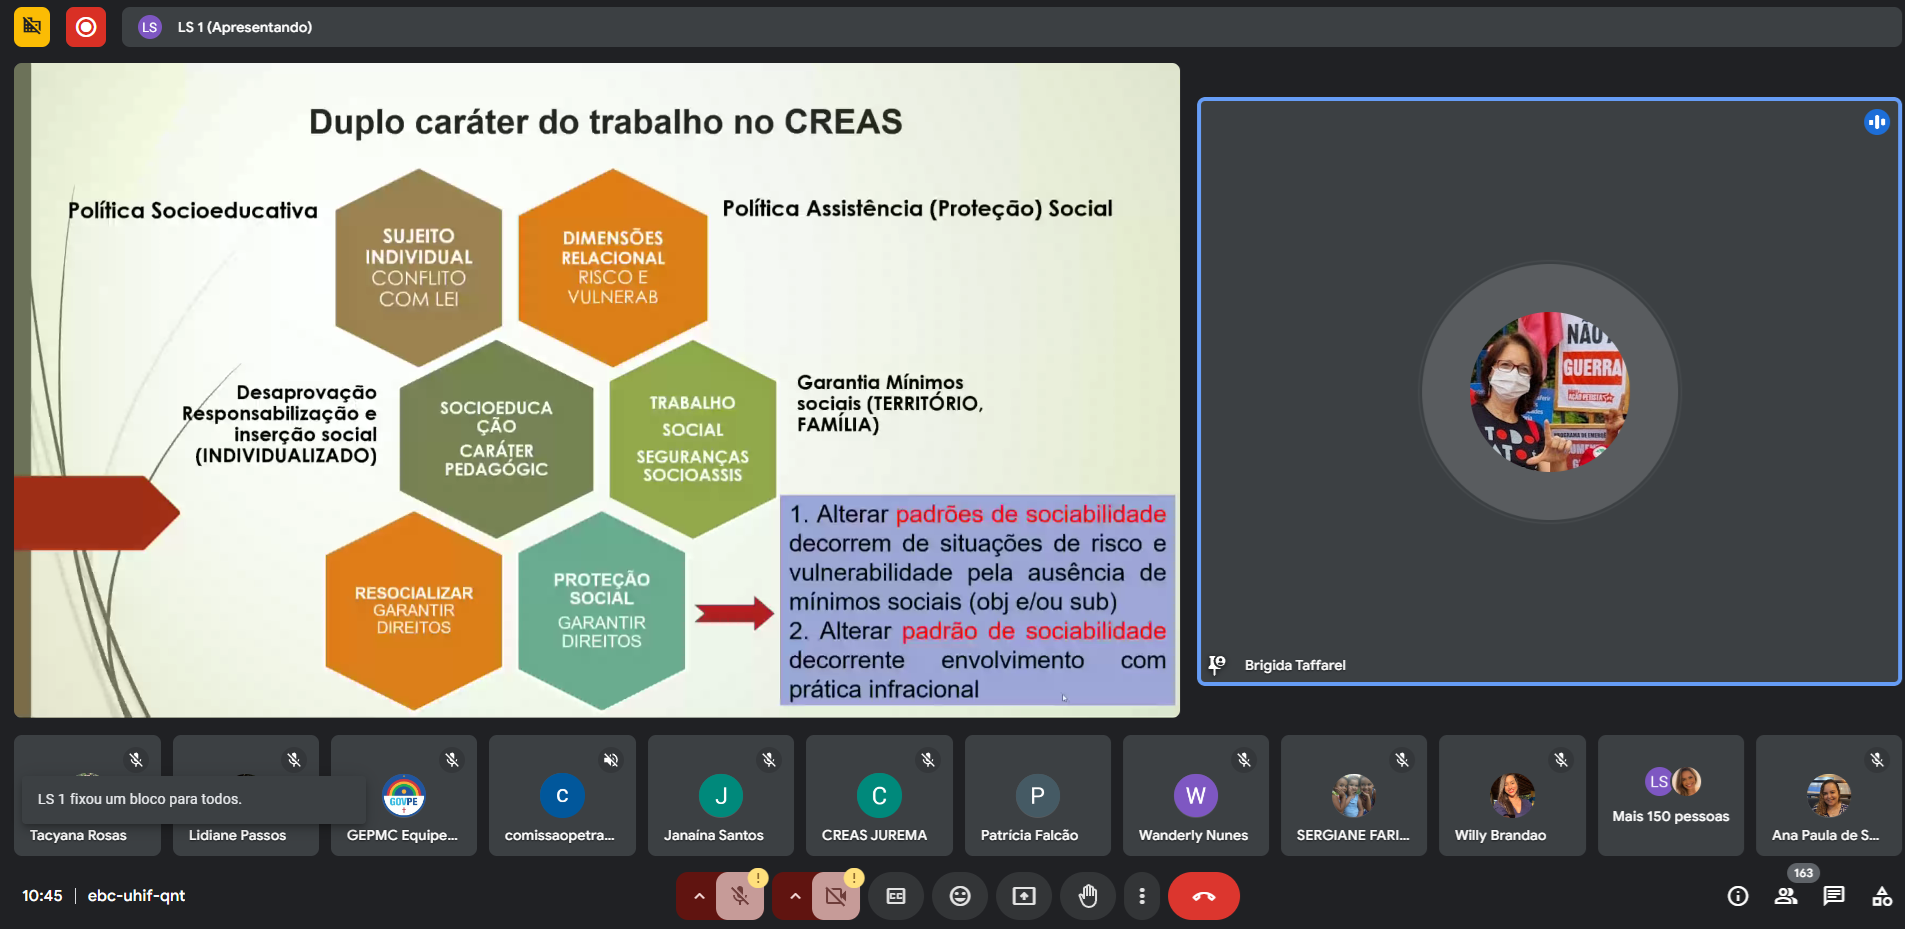Leave the call with red hang-up button
This screenshot has height=929, width=1905.
point(1203,896)
